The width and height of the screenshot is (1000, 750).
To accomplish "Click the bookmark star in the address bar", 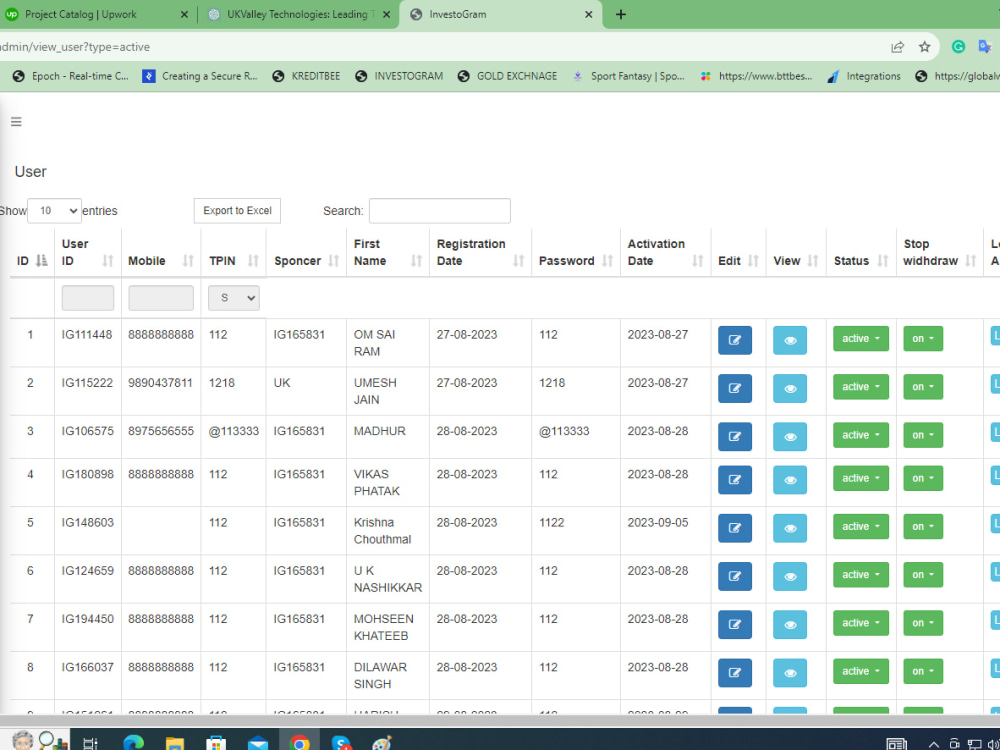I will [x=925, y=46].
